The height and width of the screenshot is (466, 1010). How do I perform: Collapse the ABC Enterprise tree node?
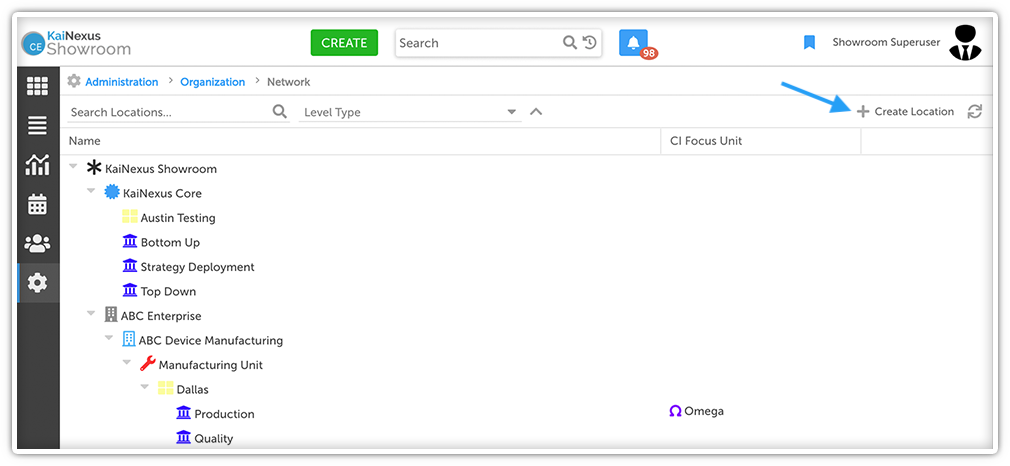(91, 314)
